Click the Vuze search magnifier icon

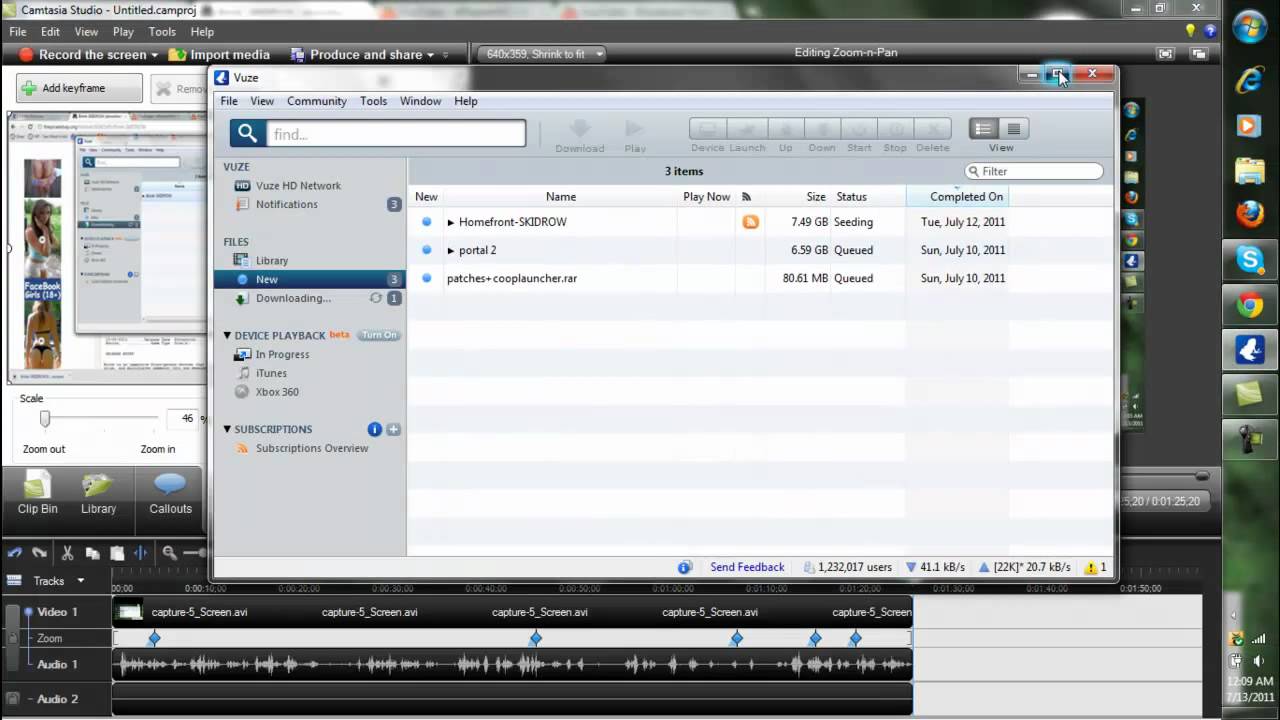(248, 133)
